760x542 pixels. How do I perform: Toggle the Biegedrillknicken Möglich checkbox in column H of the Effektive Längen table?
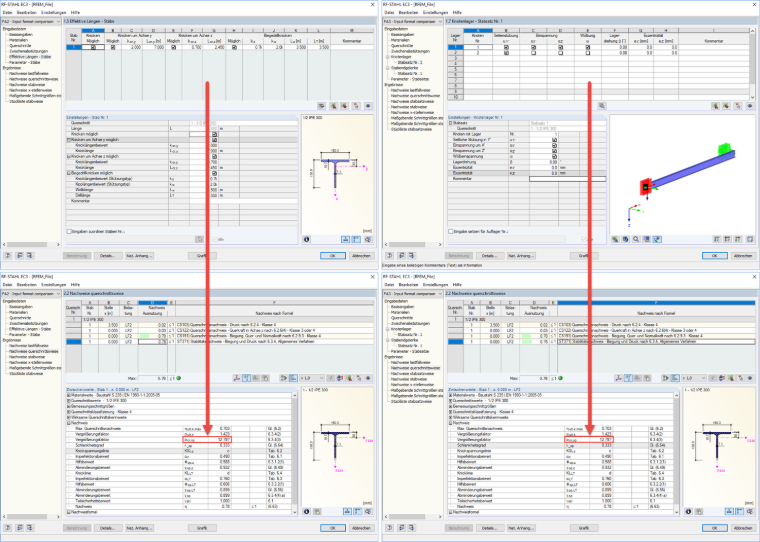(x=234, y=48)
